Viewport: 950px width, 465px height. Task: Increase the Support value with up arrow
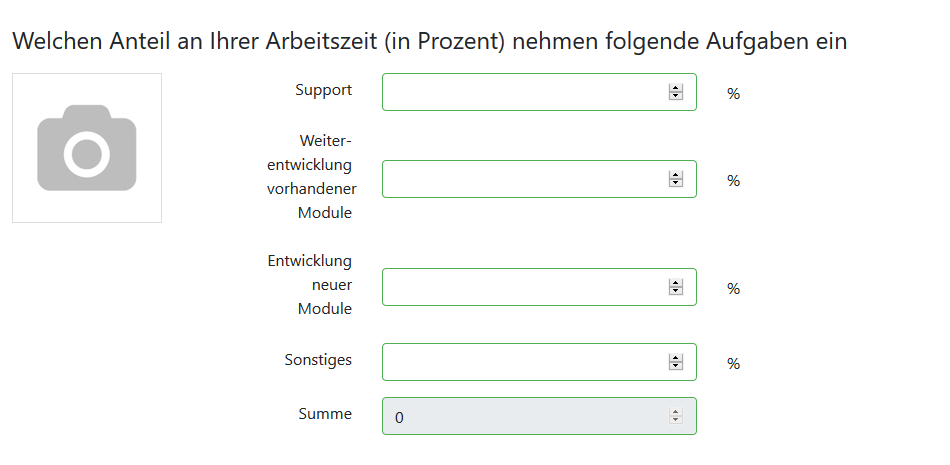tap(676, 88)
